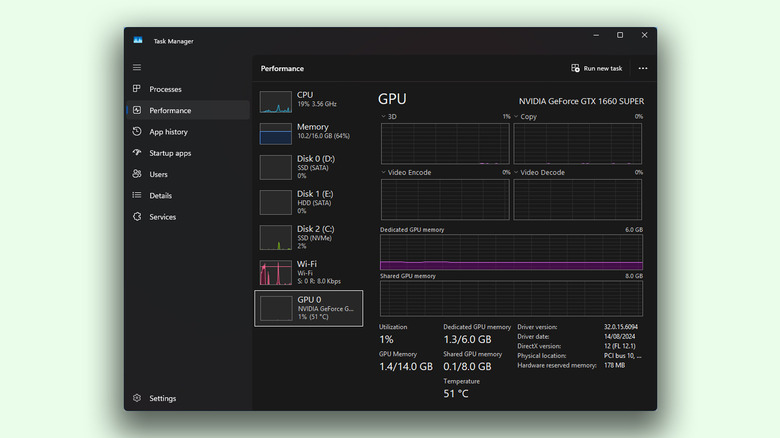View Memory usage in the list
This screenshot has width=780, height=438.
tap(308, 133)
